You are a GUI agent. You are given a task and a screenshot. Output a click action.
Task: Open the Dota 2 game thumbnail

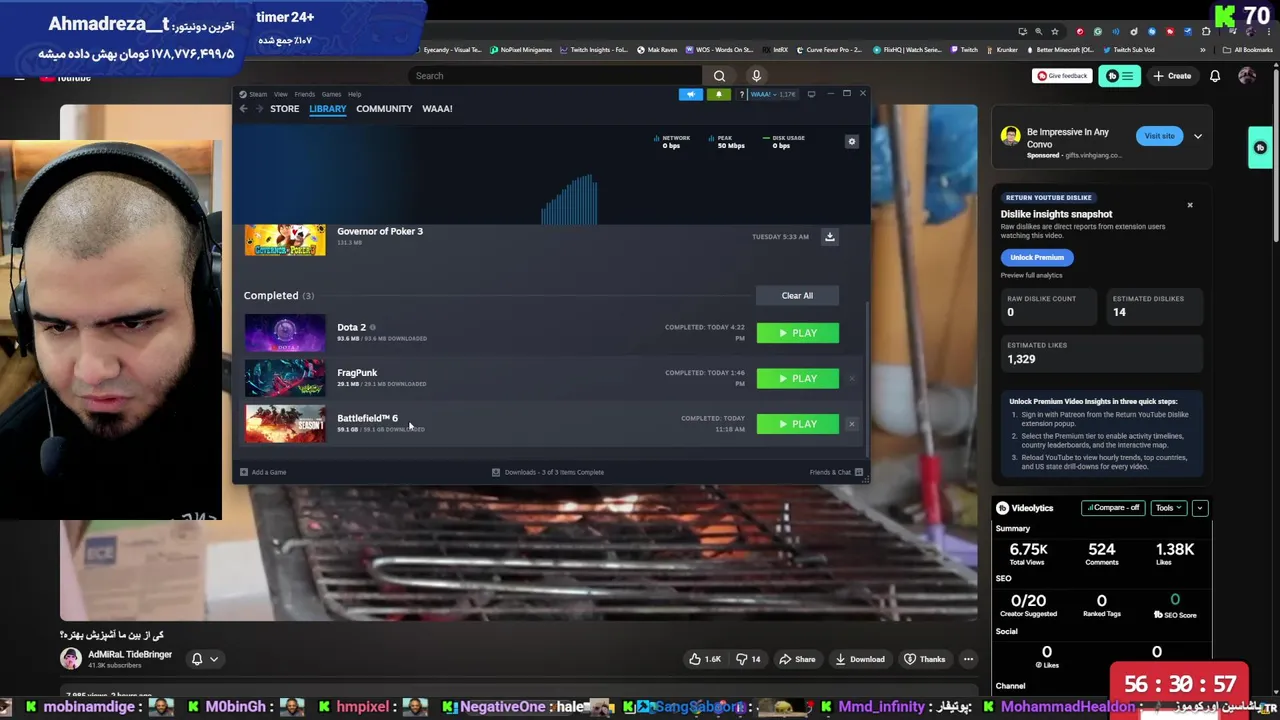pyautogui.click(x=285, y=333)
